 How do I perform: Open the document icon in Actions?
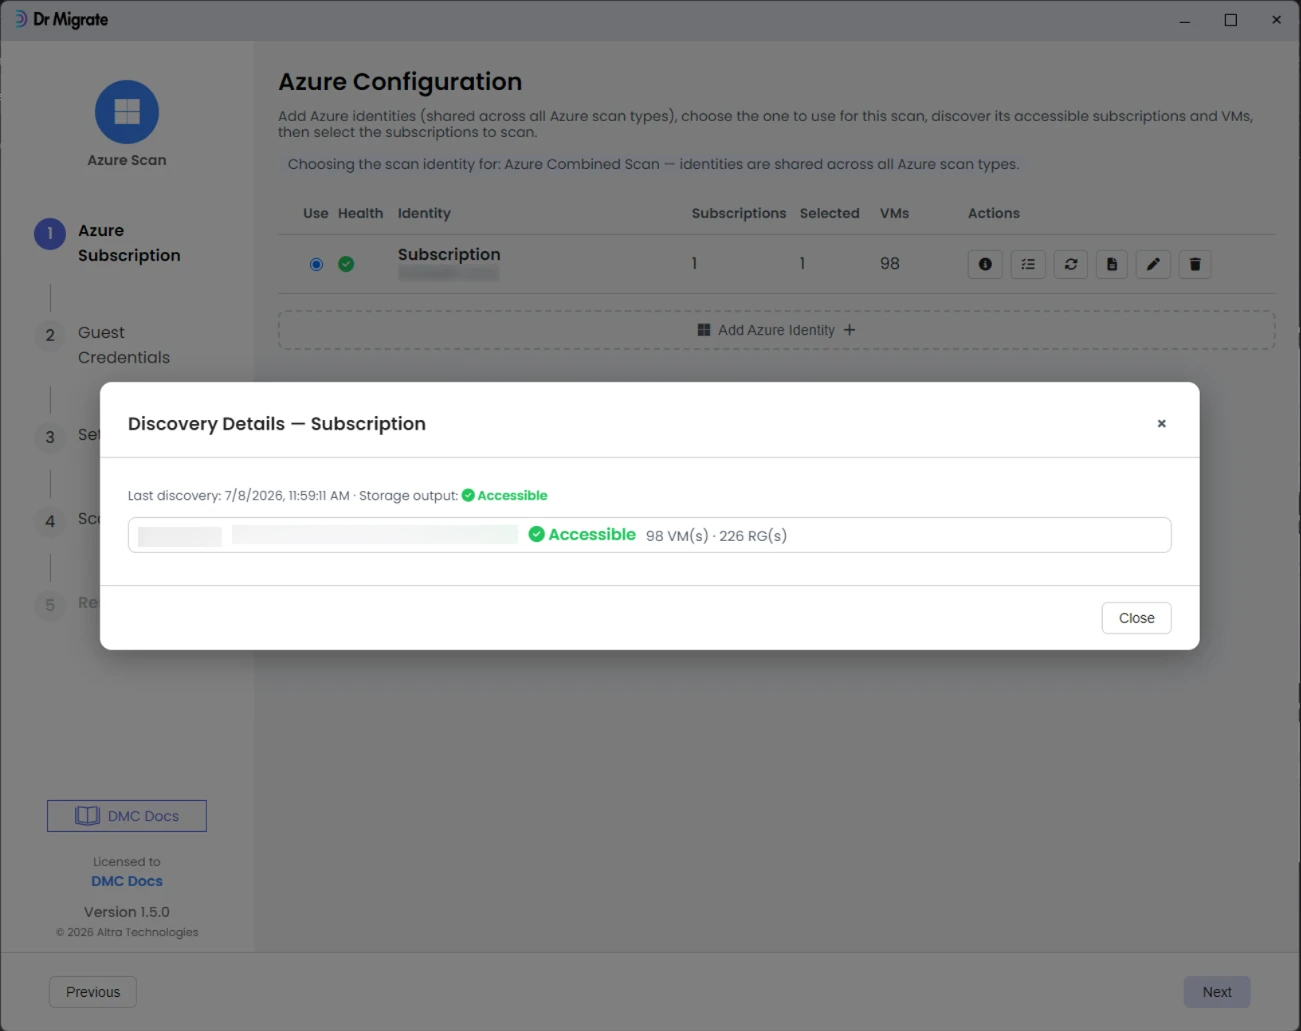[x=1112, y=264]
